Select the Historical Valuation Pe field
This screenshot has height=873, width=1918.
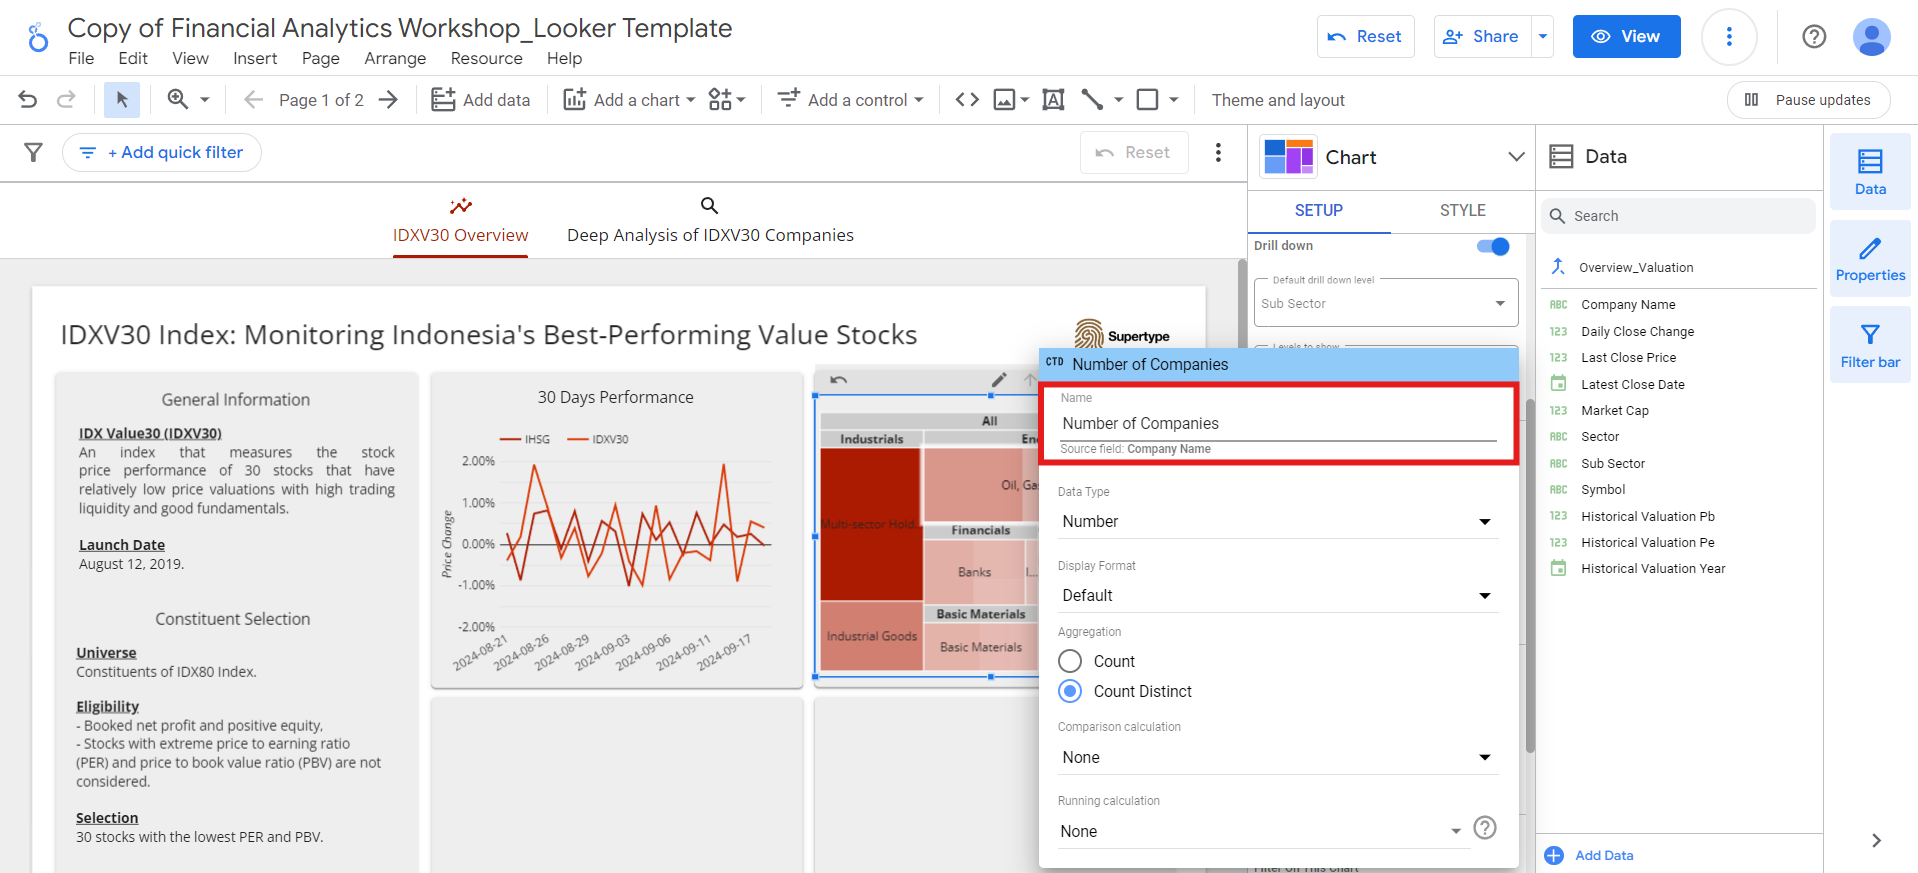[1647, 542]
